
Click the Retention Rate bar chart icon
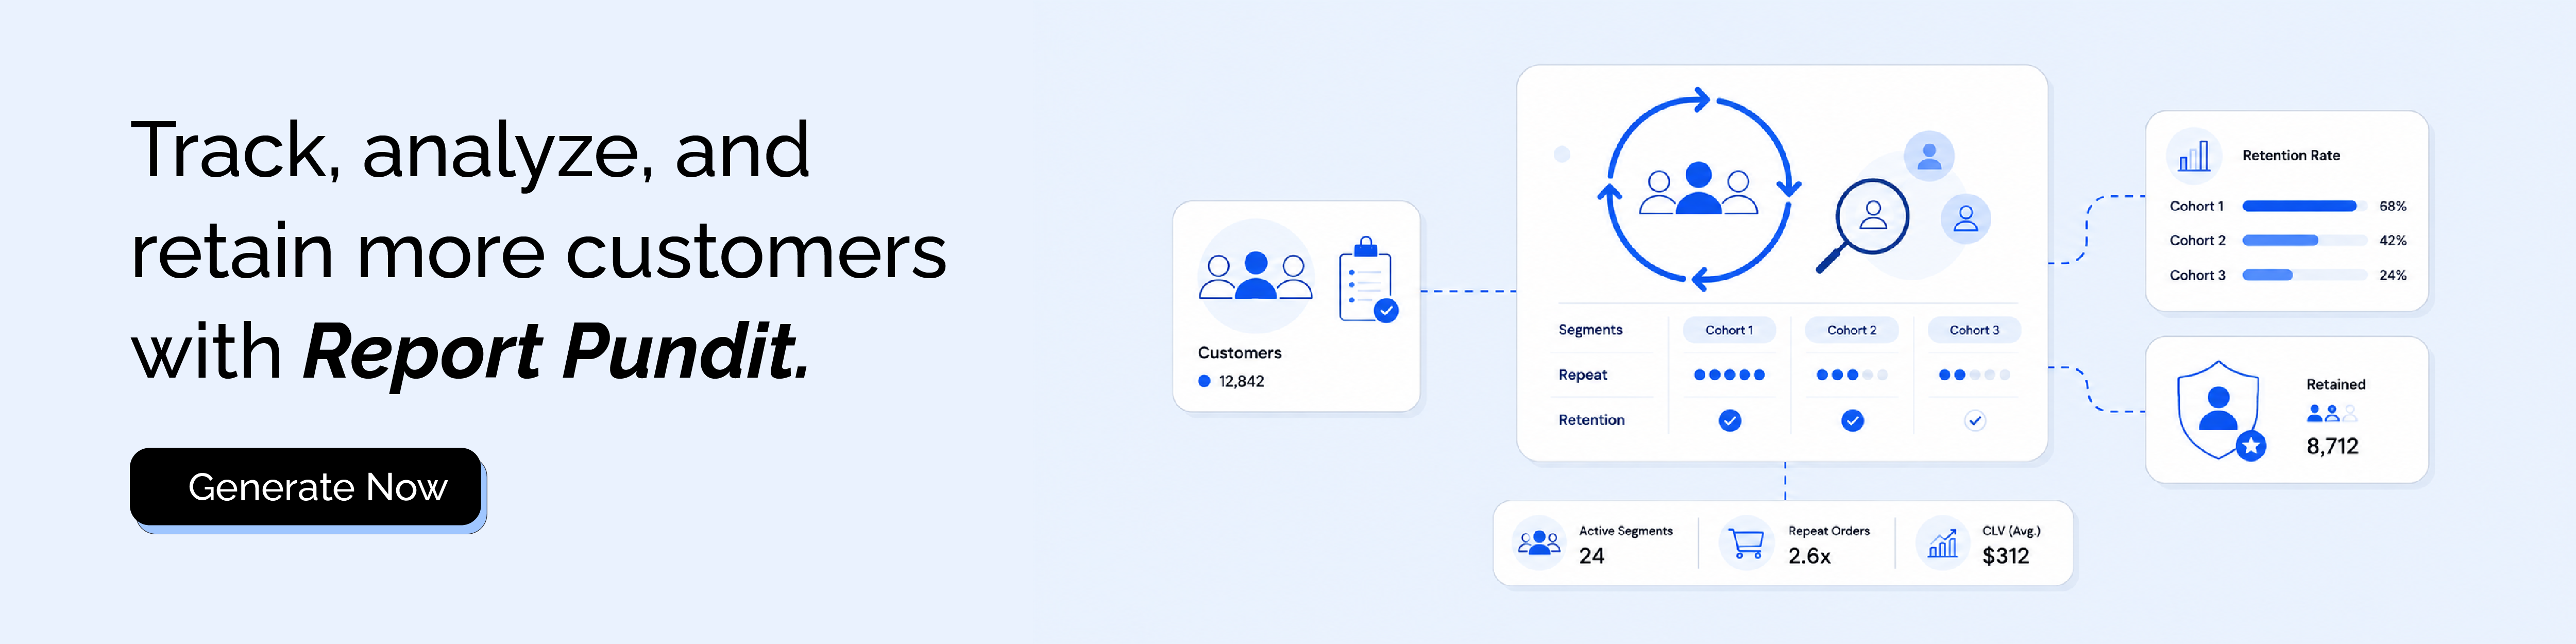(2194, 156)
